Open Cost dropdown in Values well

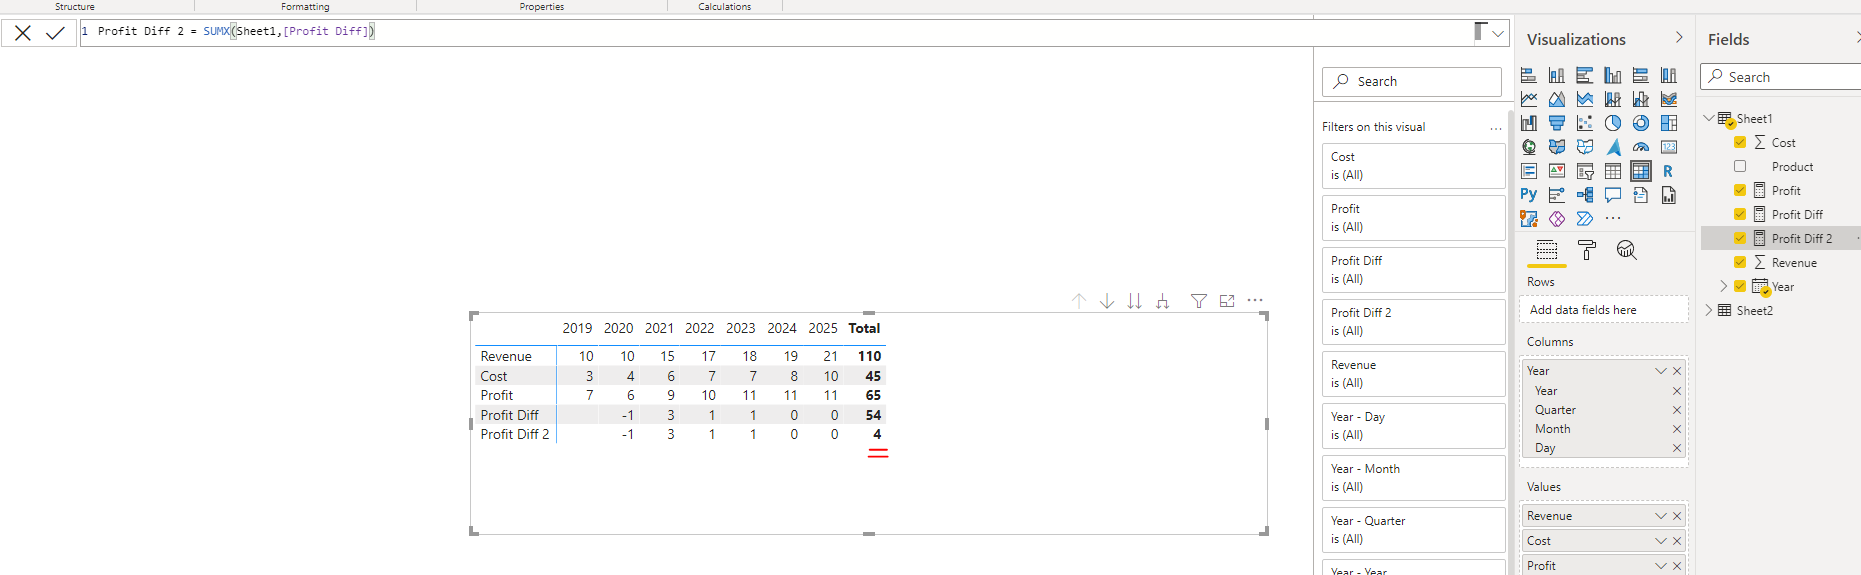1661,541
